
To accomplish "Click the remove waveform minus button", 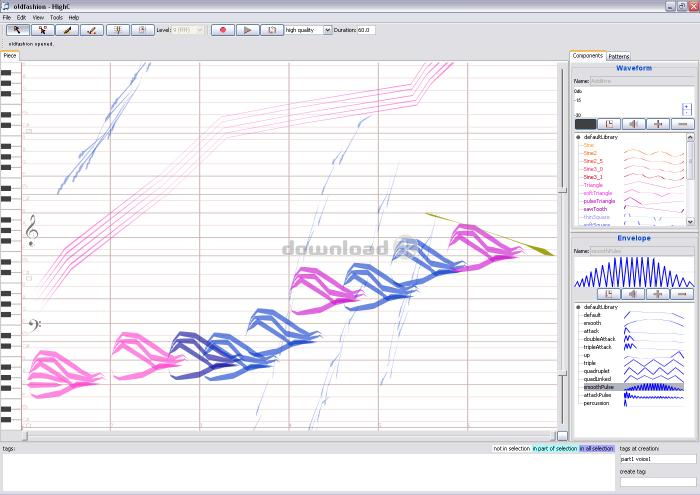I will [x=683, y=124].
